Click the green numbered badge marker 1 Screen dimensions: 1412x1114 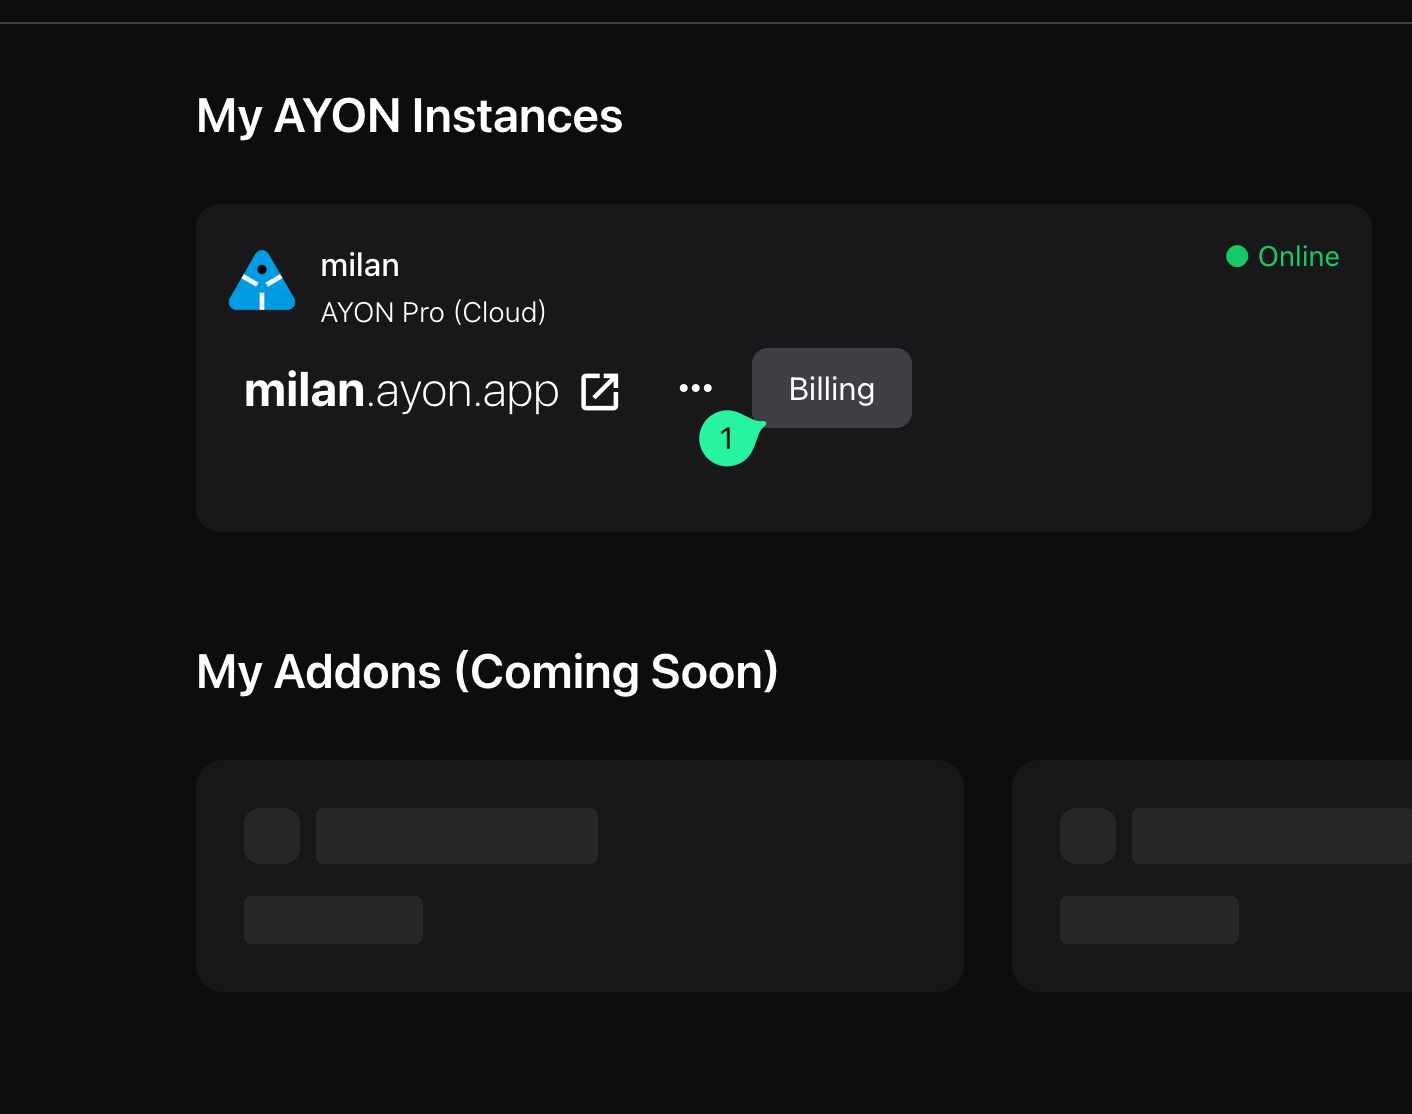(x=728, y=438)
